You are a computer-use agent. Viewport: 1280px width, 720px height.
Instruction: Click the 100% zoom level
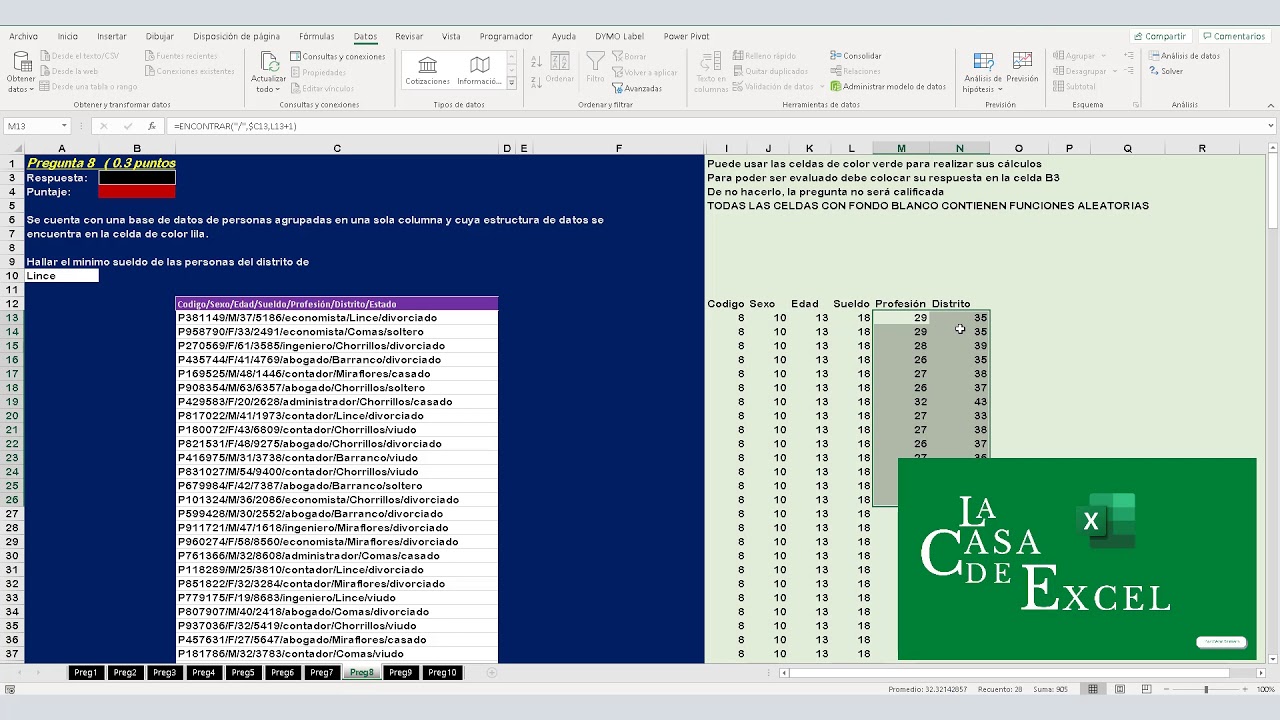[x=1265, y=689]
